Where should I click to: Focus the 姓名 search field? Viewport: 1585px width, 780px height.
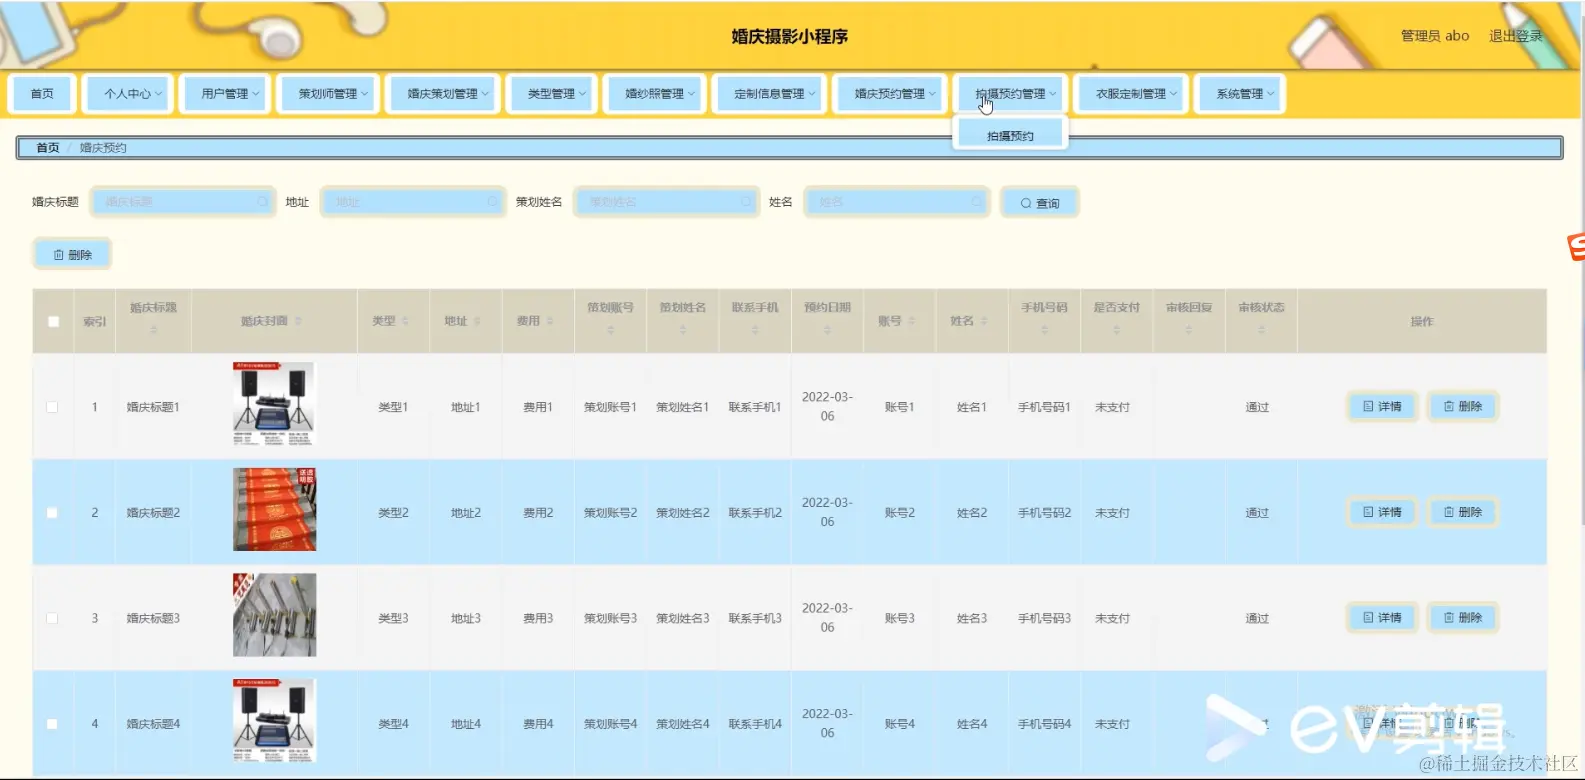[897, 202]
